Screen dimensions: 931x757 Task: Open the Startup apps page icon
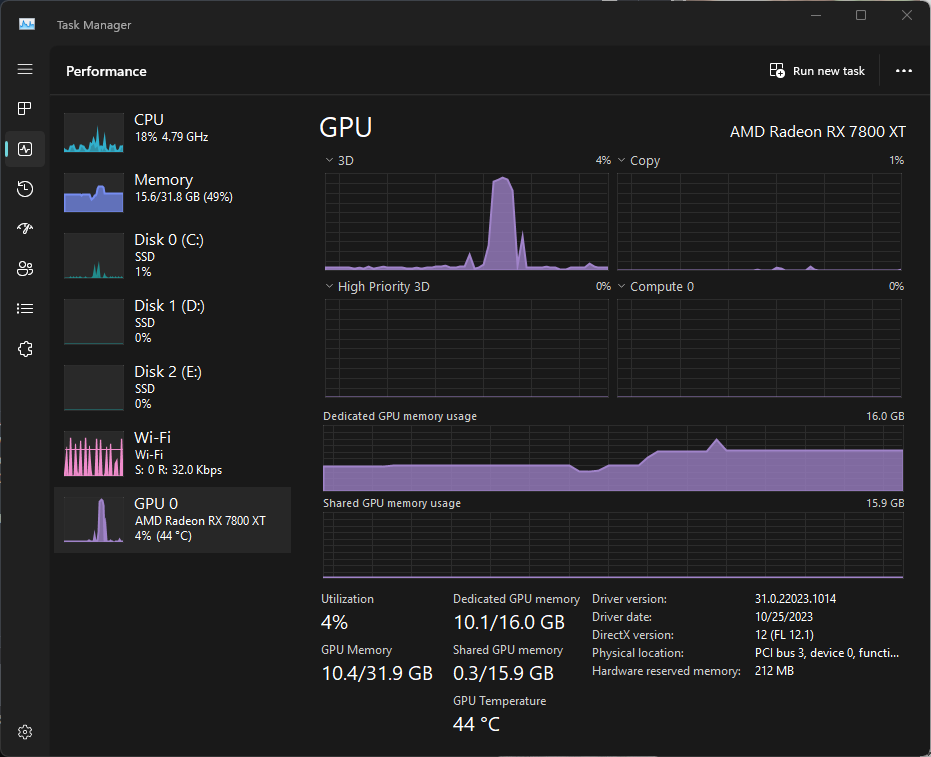(x=25, y=229)
